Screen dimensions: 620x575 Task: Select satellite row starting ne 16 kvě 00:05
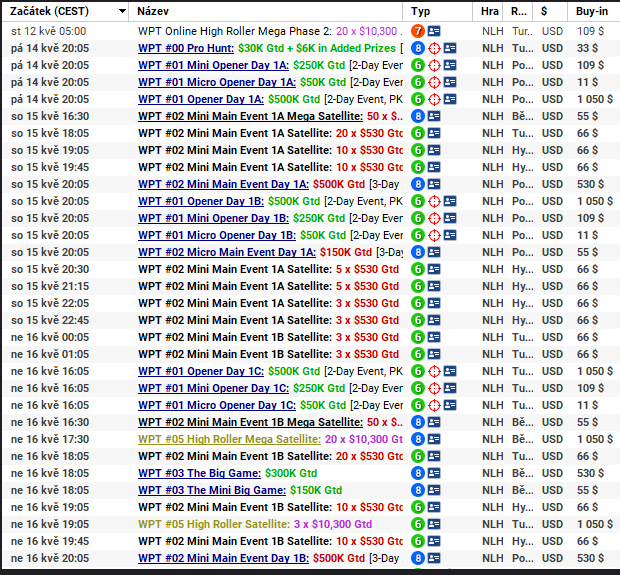pyautogui.click(x=311, y=337)
